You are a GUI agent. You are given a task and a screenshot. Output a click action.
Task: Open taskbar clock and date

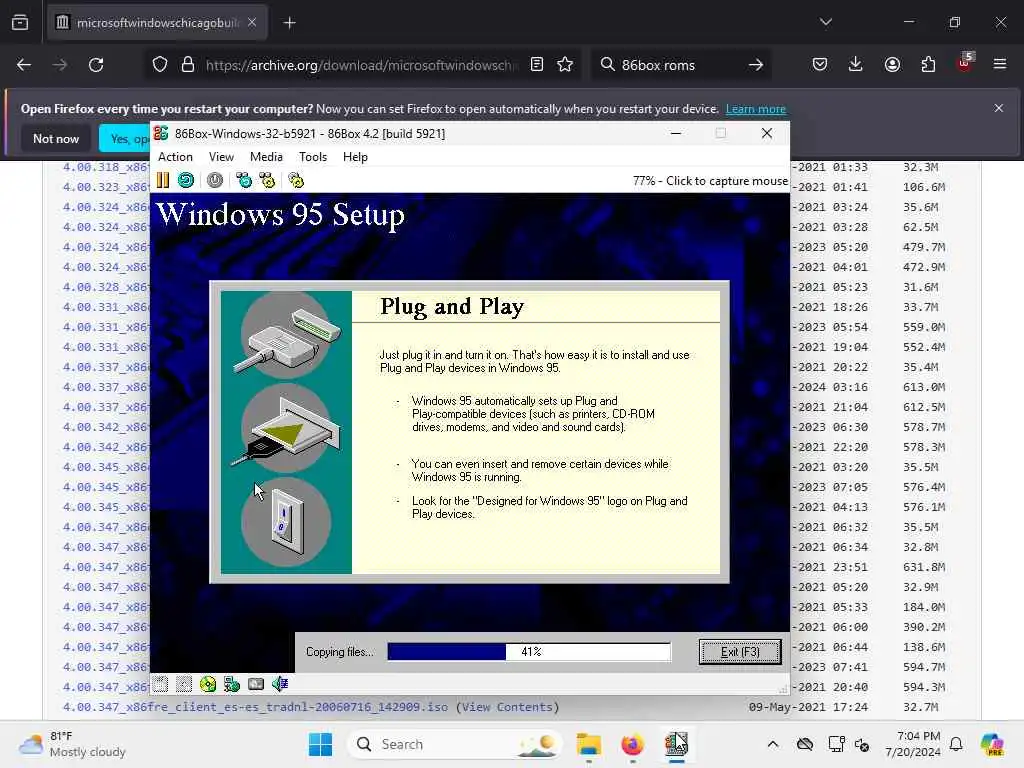(913, 744)
